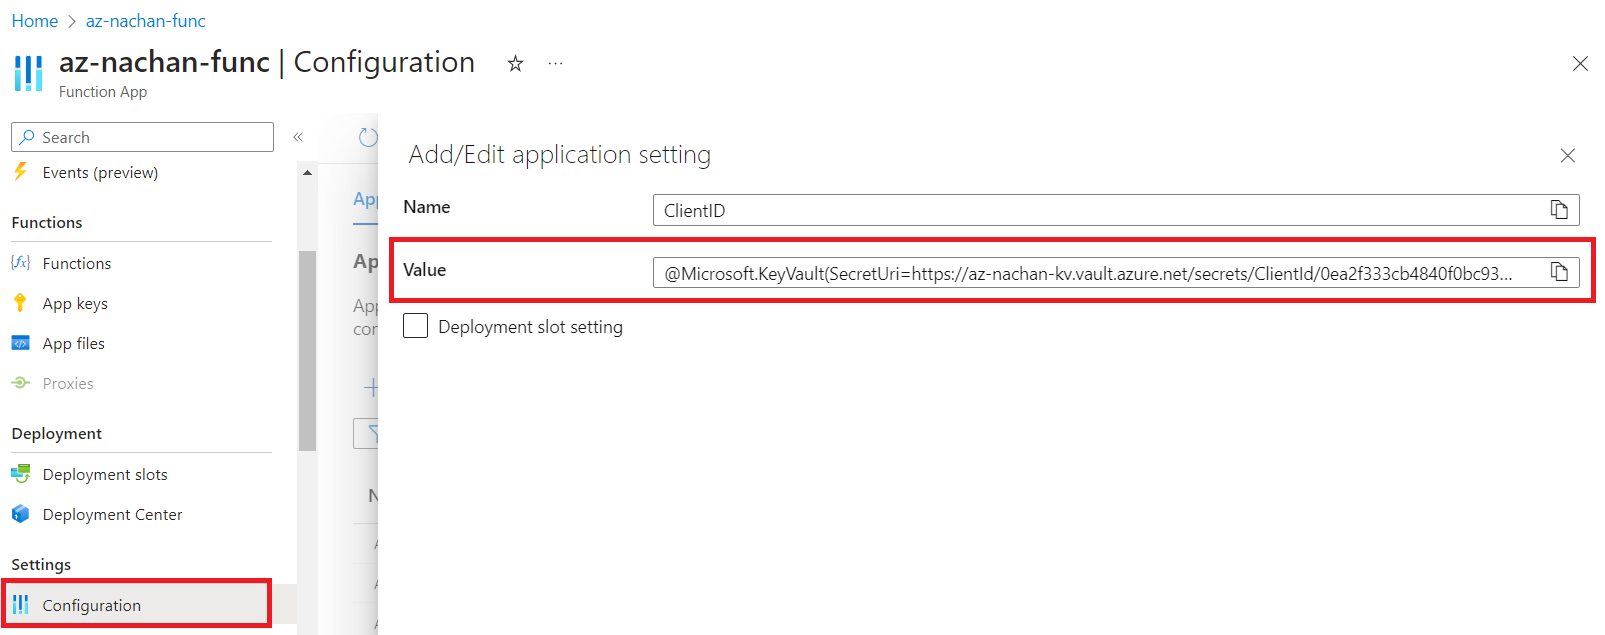This screenshot has width=1605, height=635.
Task: Click the refresh icon behind the panel
Action: point(368,138)
